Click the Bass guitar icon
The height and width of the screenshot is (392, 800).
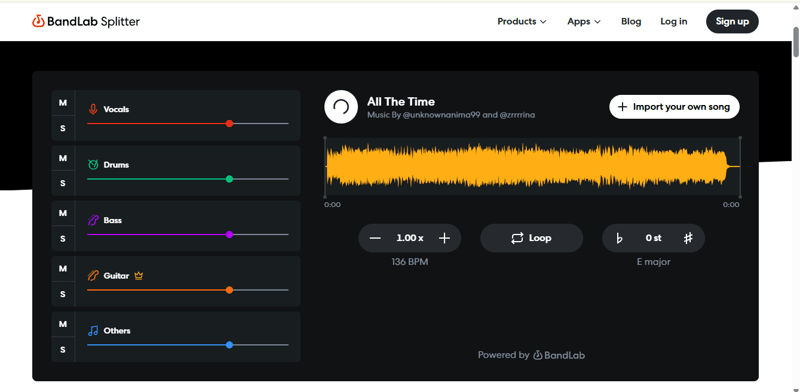pyautogui.click(x=93, y=220)
